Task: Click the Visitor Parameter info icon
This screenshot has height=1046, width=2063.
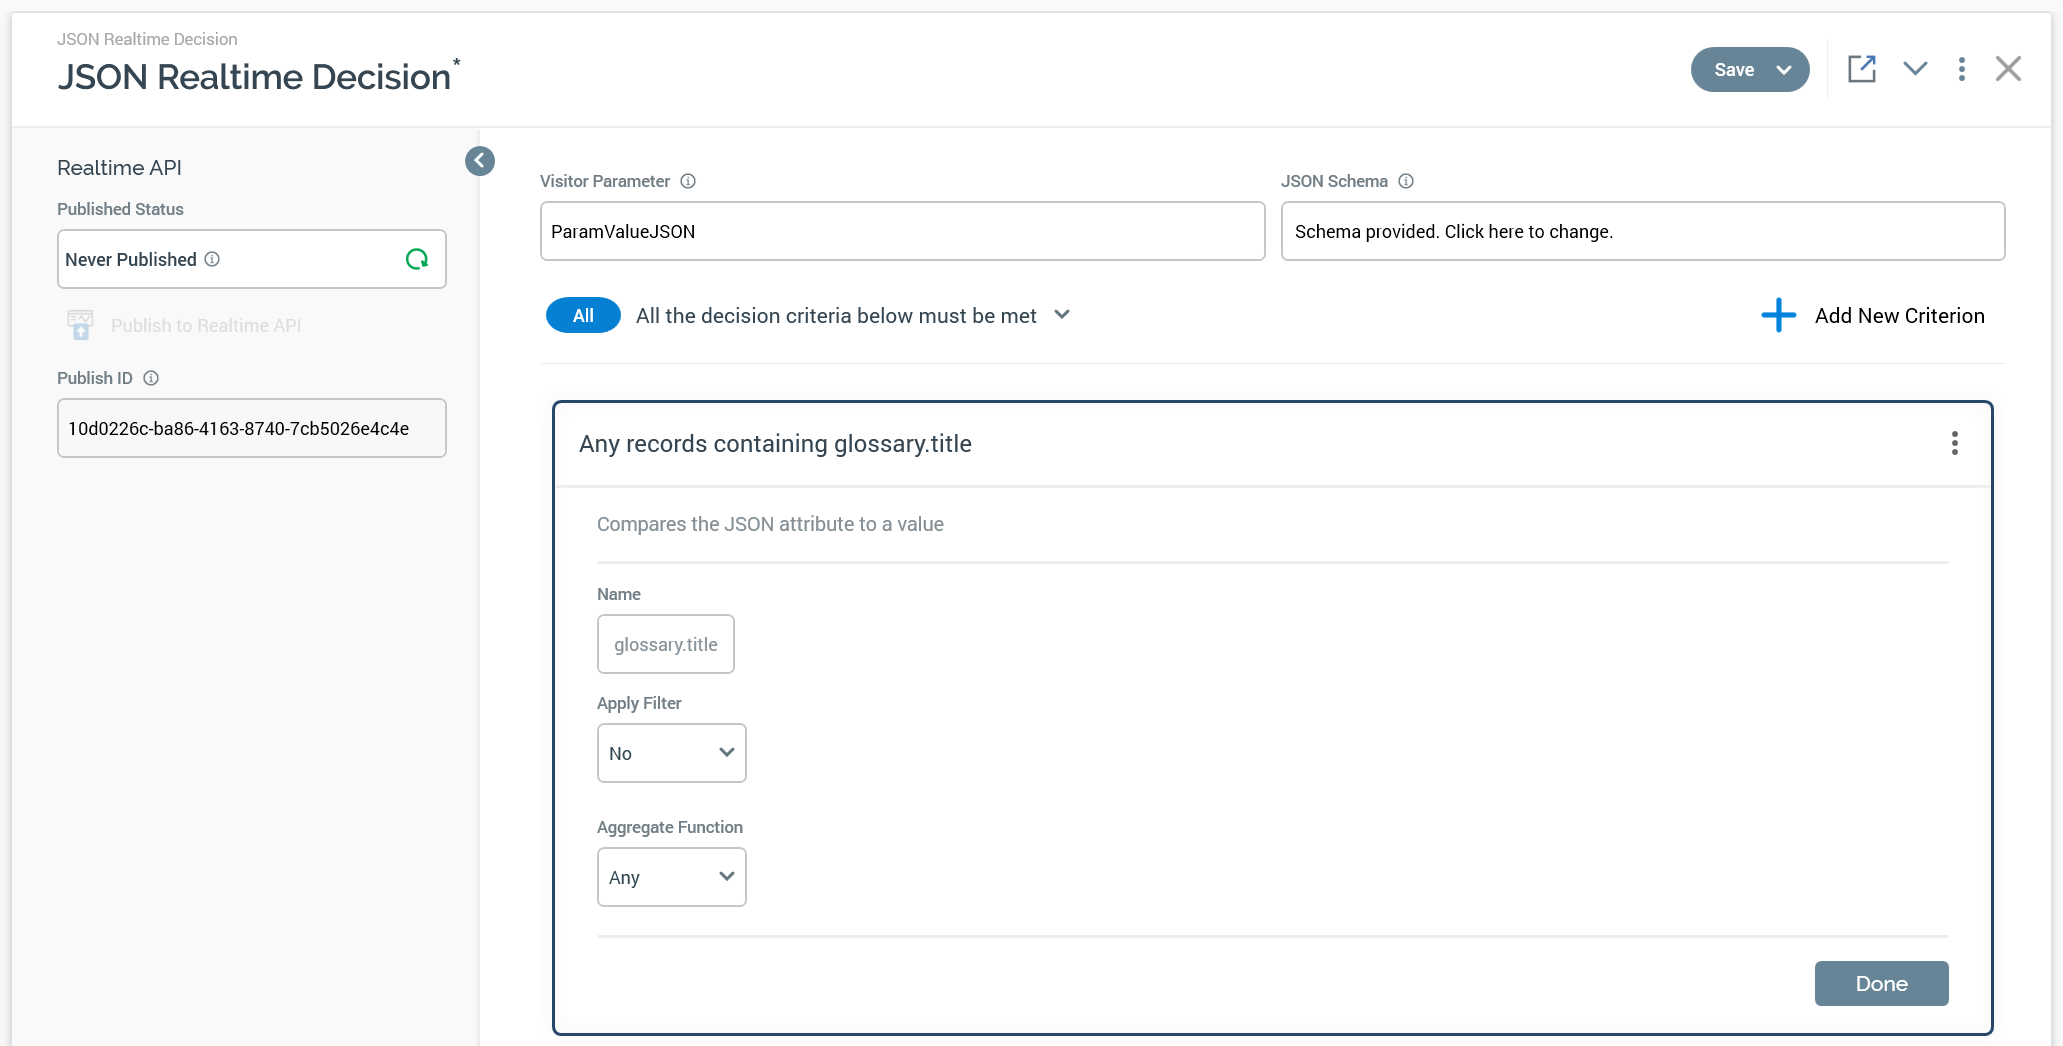Action: [x=688, y=181]
